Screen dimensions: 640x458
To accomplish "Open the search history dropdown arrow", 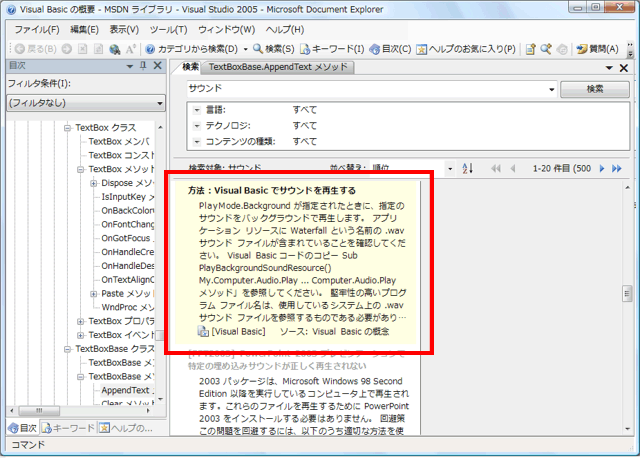I will (x=552, y=89).
